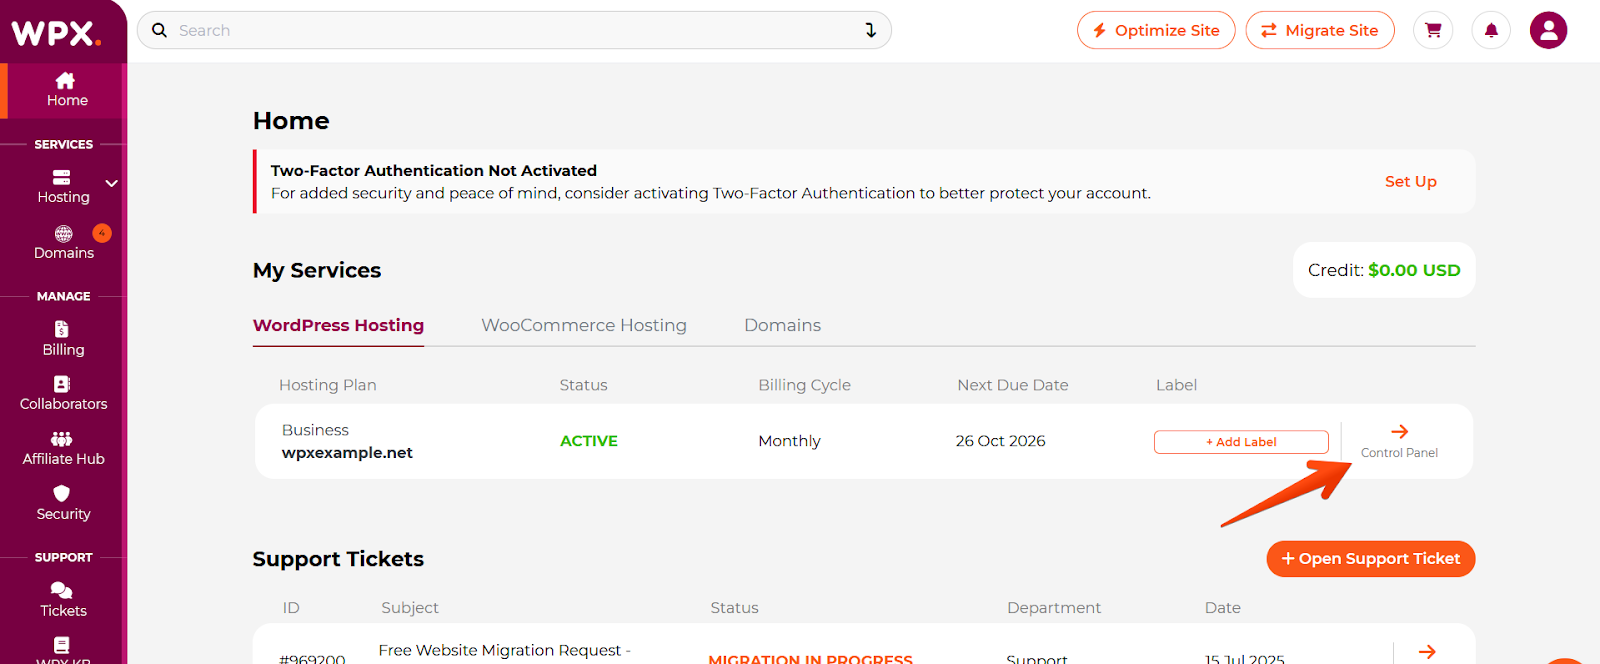Open Tickets in the sidebar
Viewport: 1600px width, 664px height.
[63, 600]
